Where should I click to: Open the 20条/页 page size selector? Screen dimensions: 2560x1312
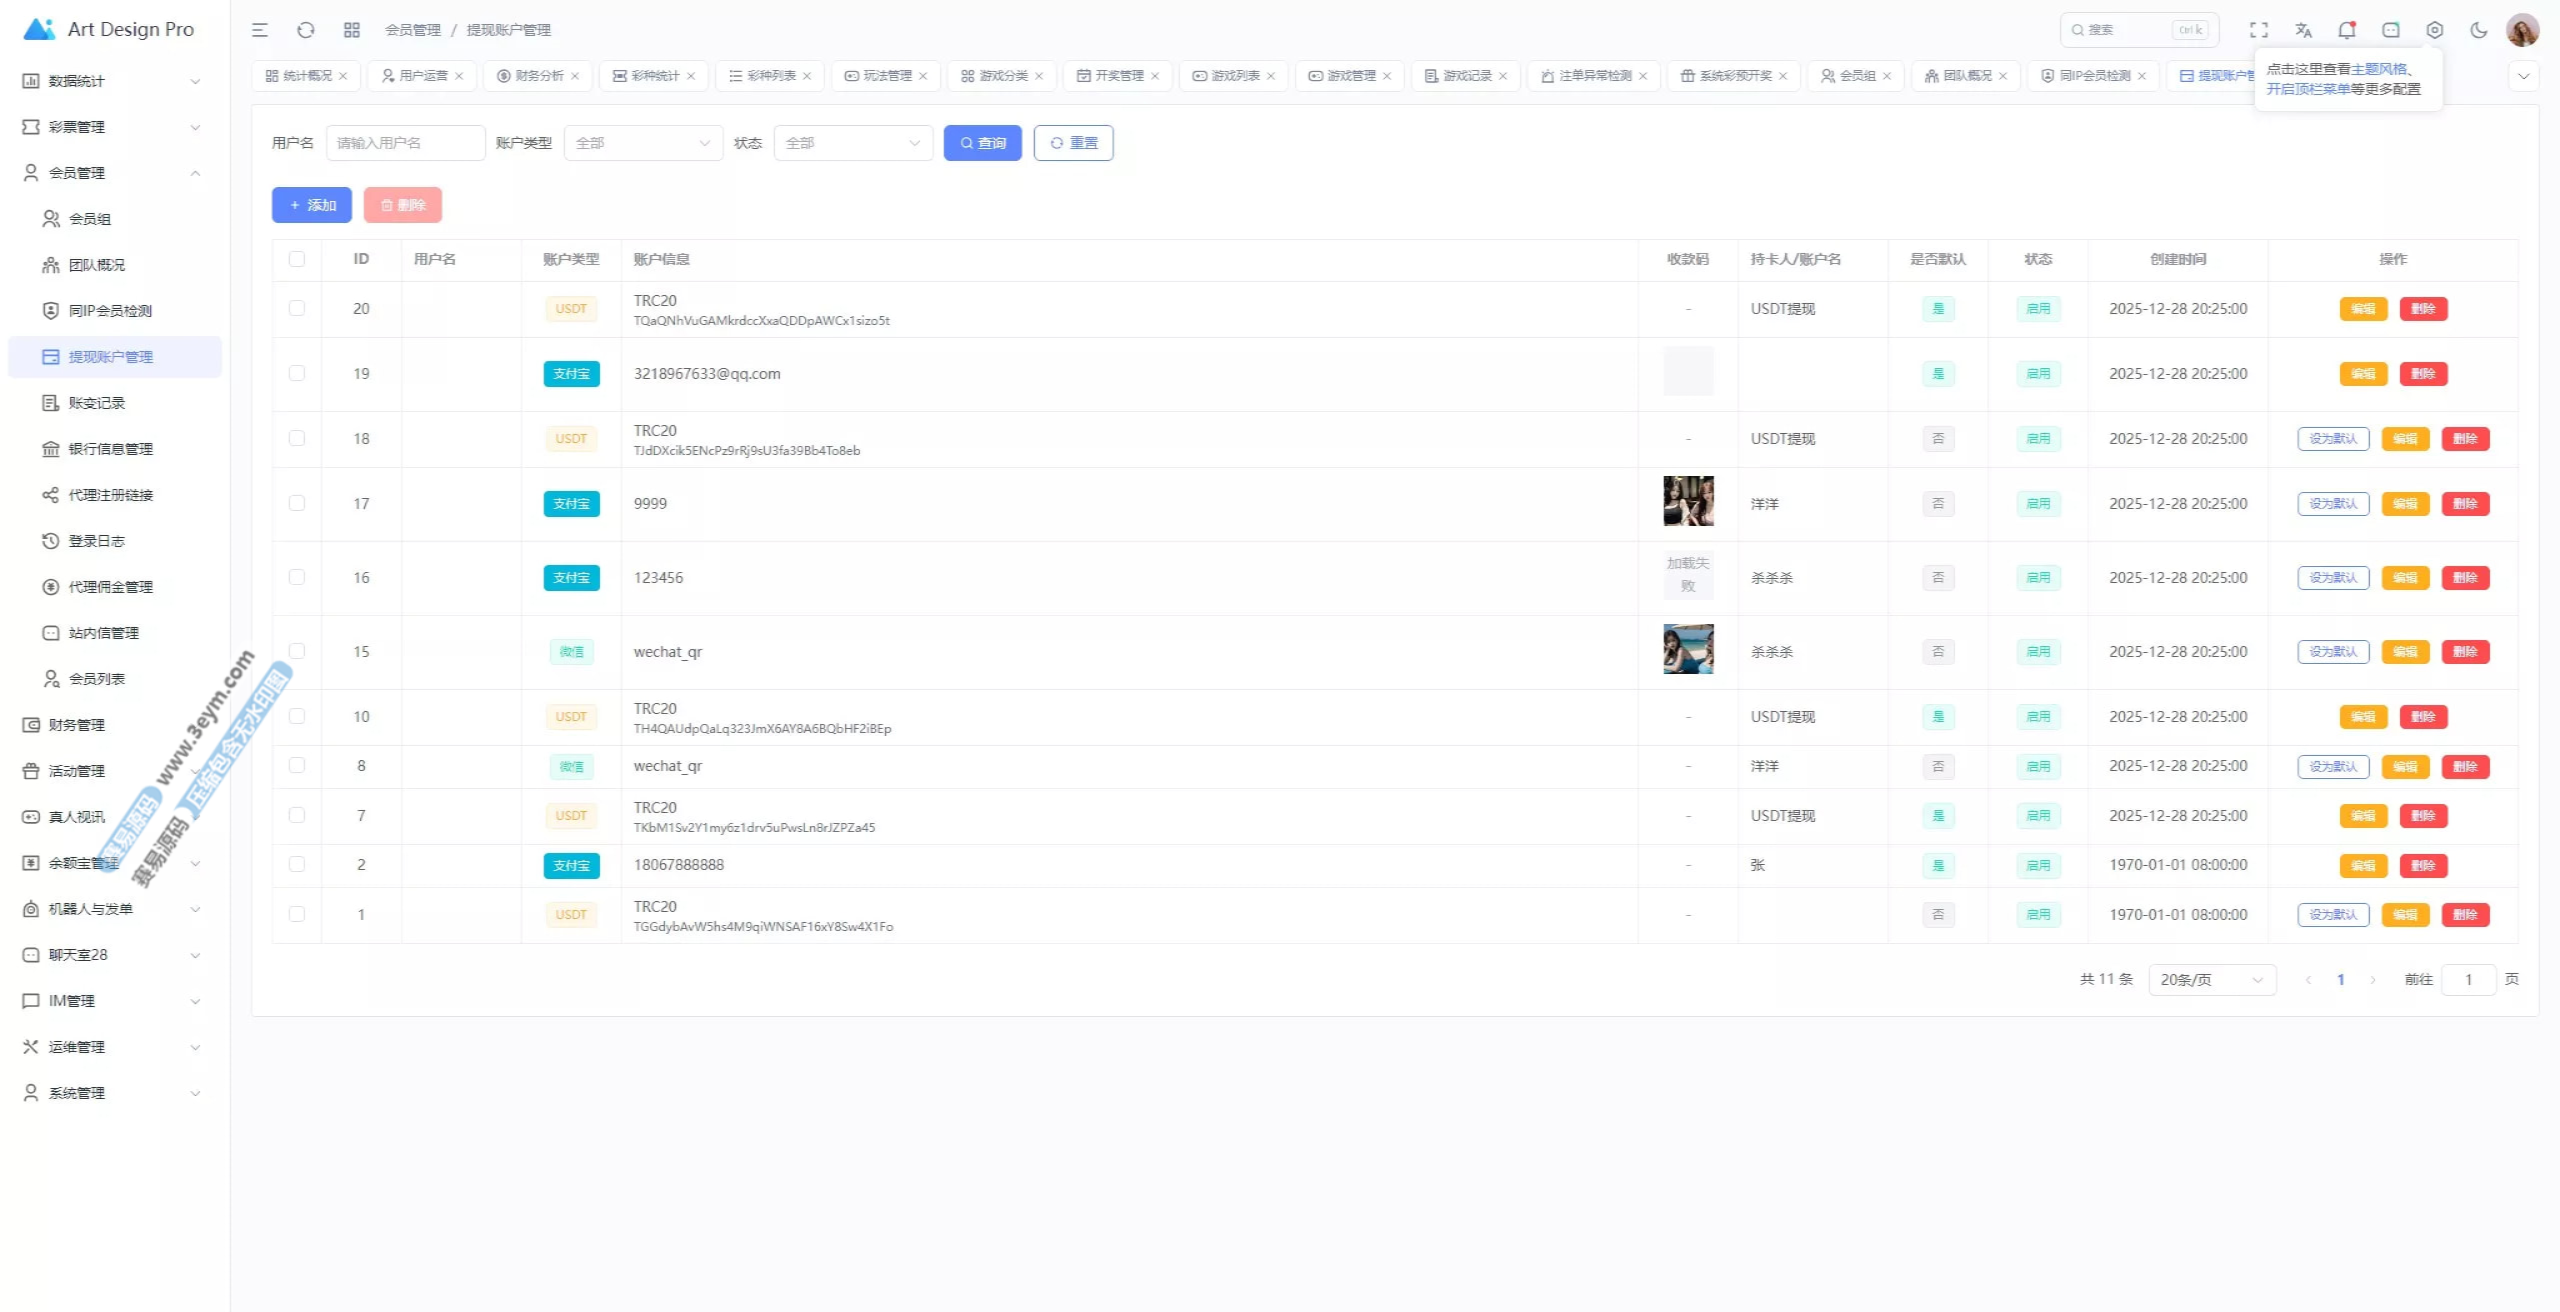coord(2211,979)
